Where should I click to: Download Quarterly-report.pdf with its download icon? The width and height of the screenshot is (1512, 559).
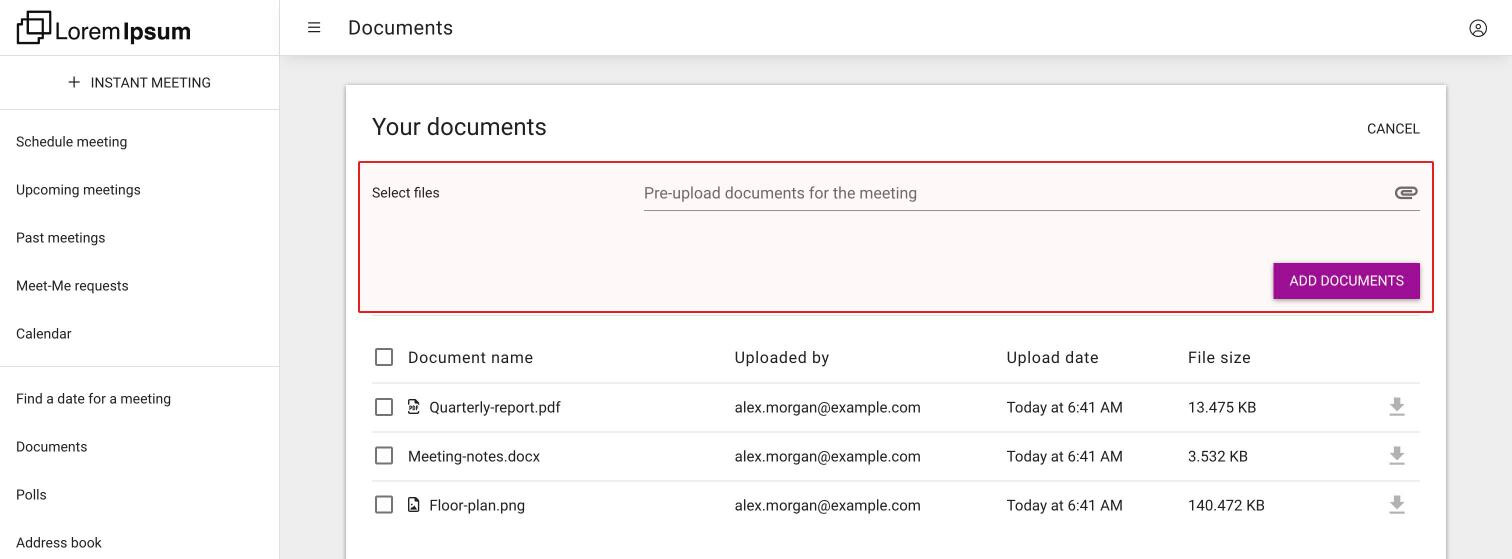pos(1397,407)
